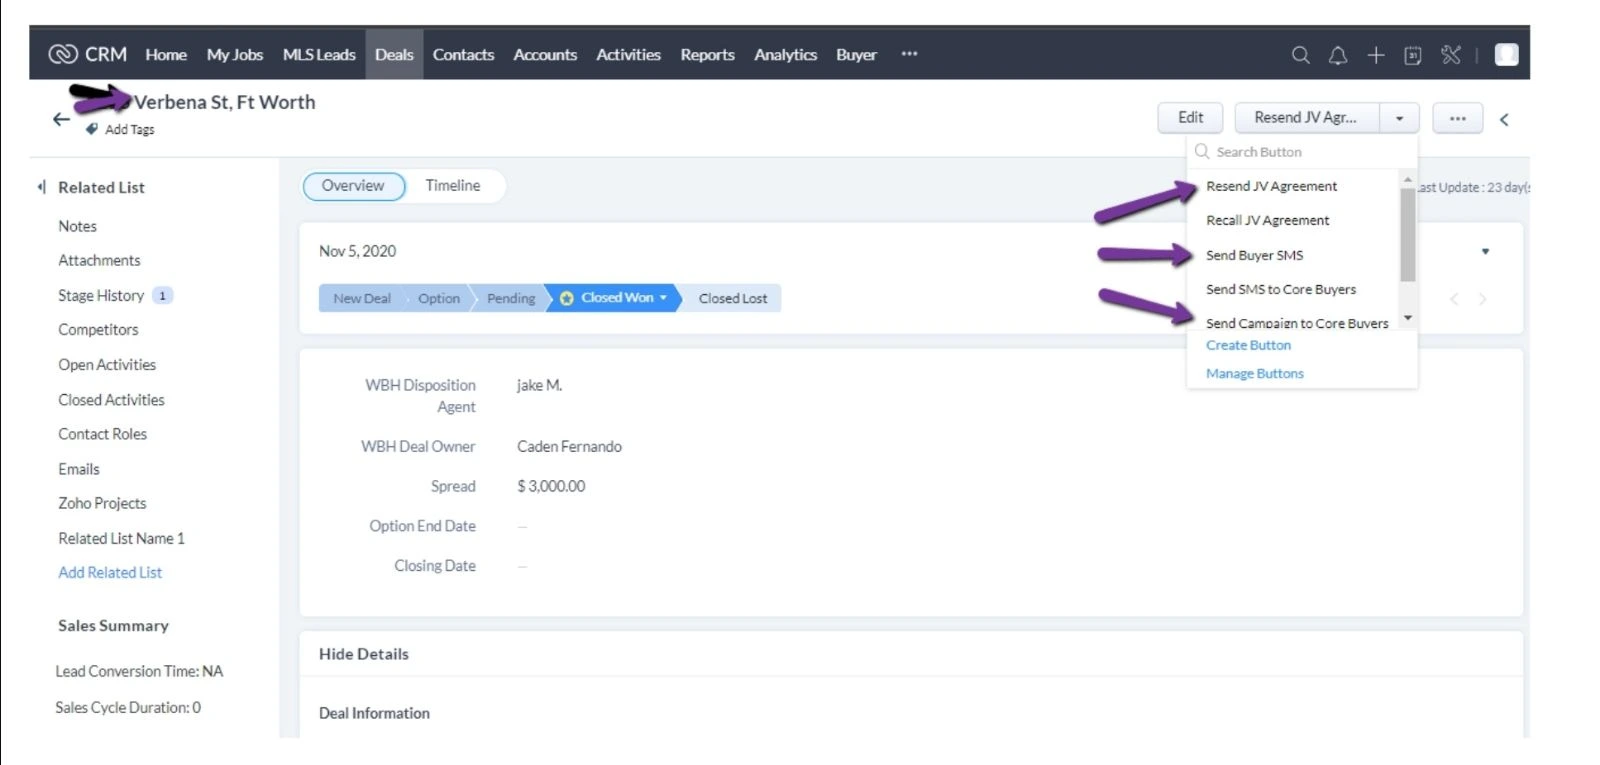Screen dimensions: 1600x765
Task: Select Resend JV Agreement from the list
Action: (x=1271, y=186)
